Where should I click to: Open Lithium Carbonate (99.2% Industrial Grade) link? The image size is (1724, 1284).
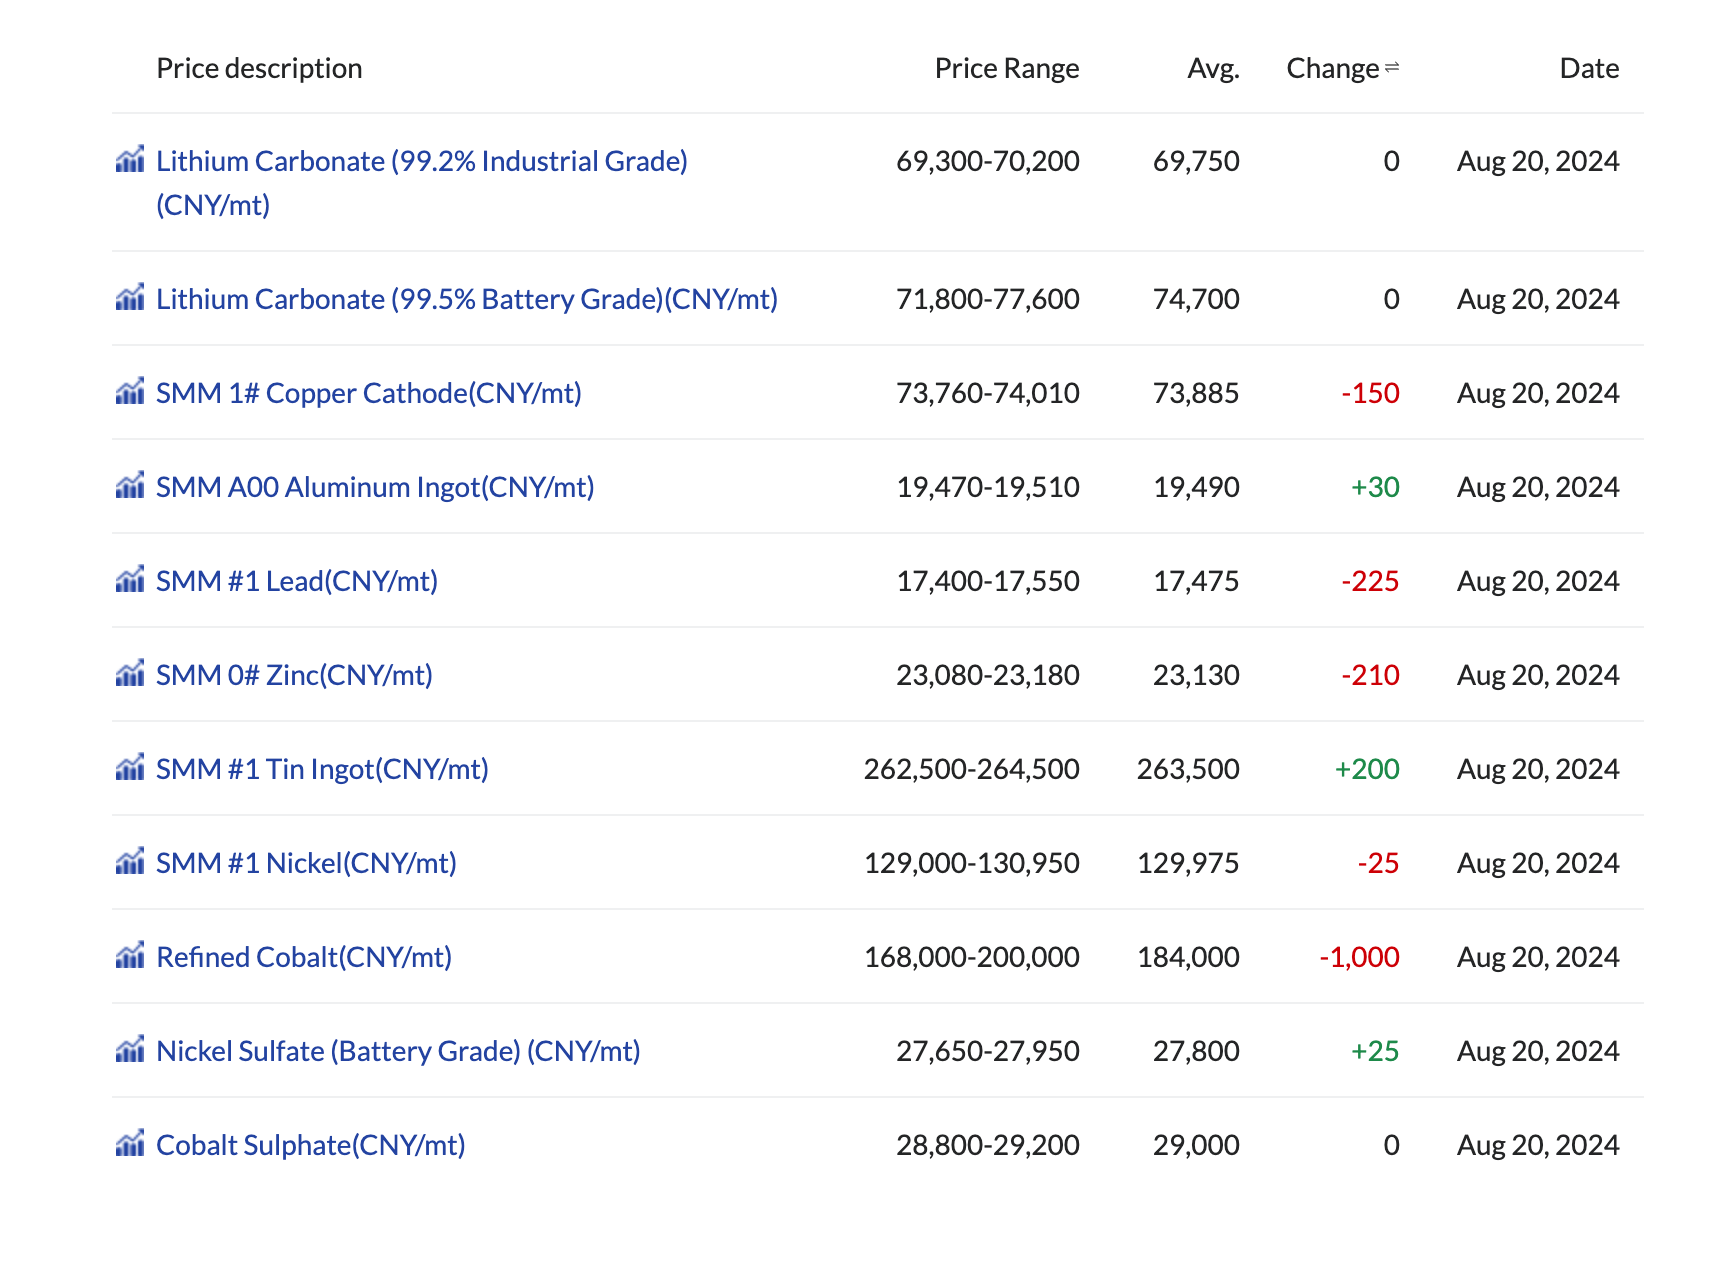coord(422,183)
